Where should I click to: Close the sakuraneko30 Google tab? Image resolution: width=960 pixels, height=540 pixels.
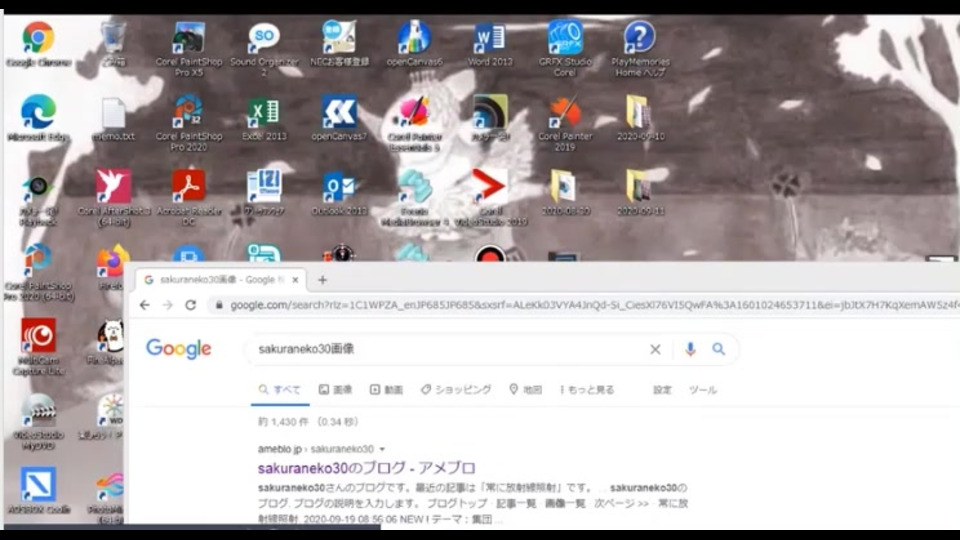[295, 280]
